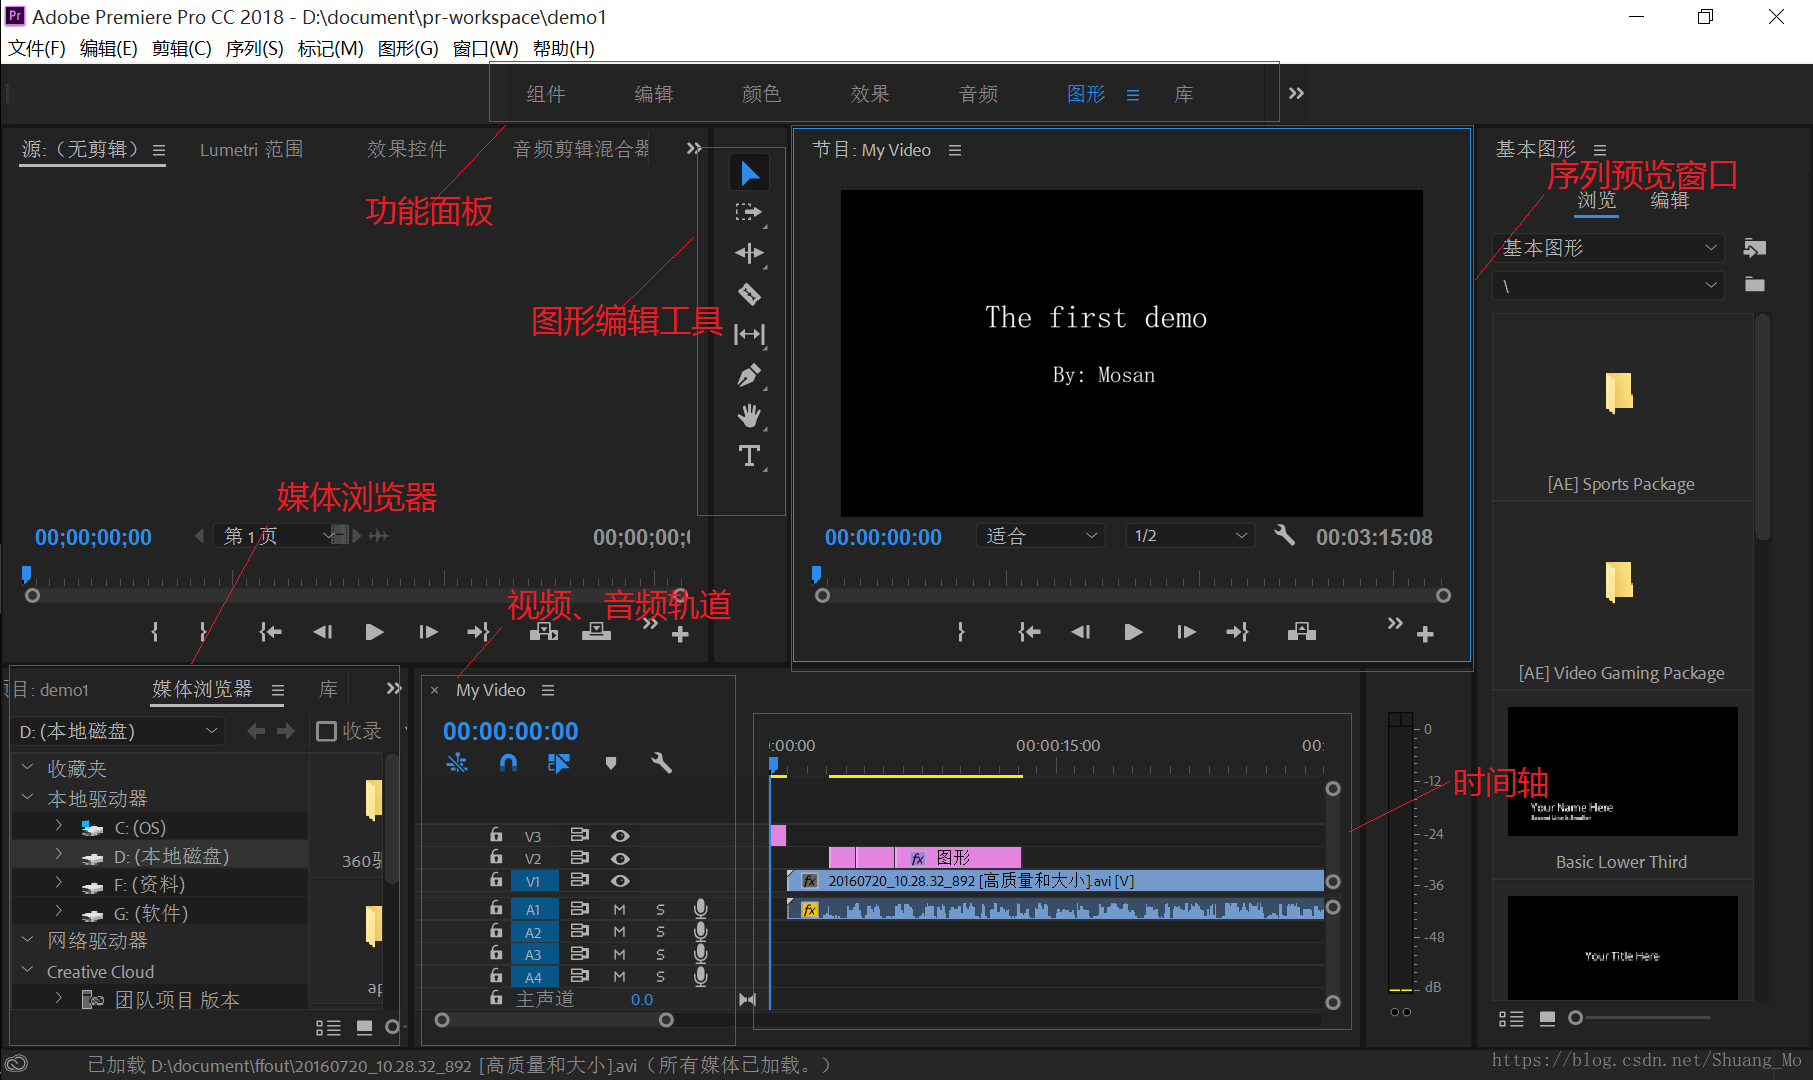Enable voice-over record on track A3
The width and height of the screenshot is (1813, 1080).
tap(701, 954)
